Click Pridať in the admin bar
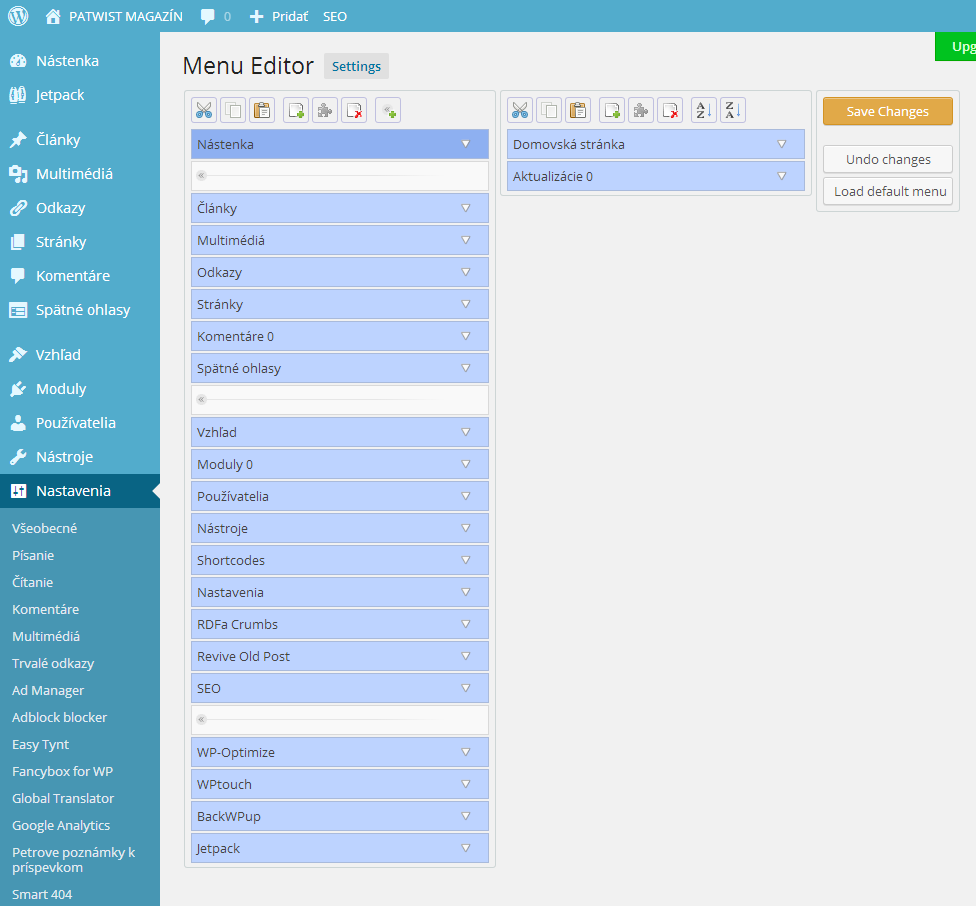The height and width of the screenshot is (906, 976). [279, 17]
